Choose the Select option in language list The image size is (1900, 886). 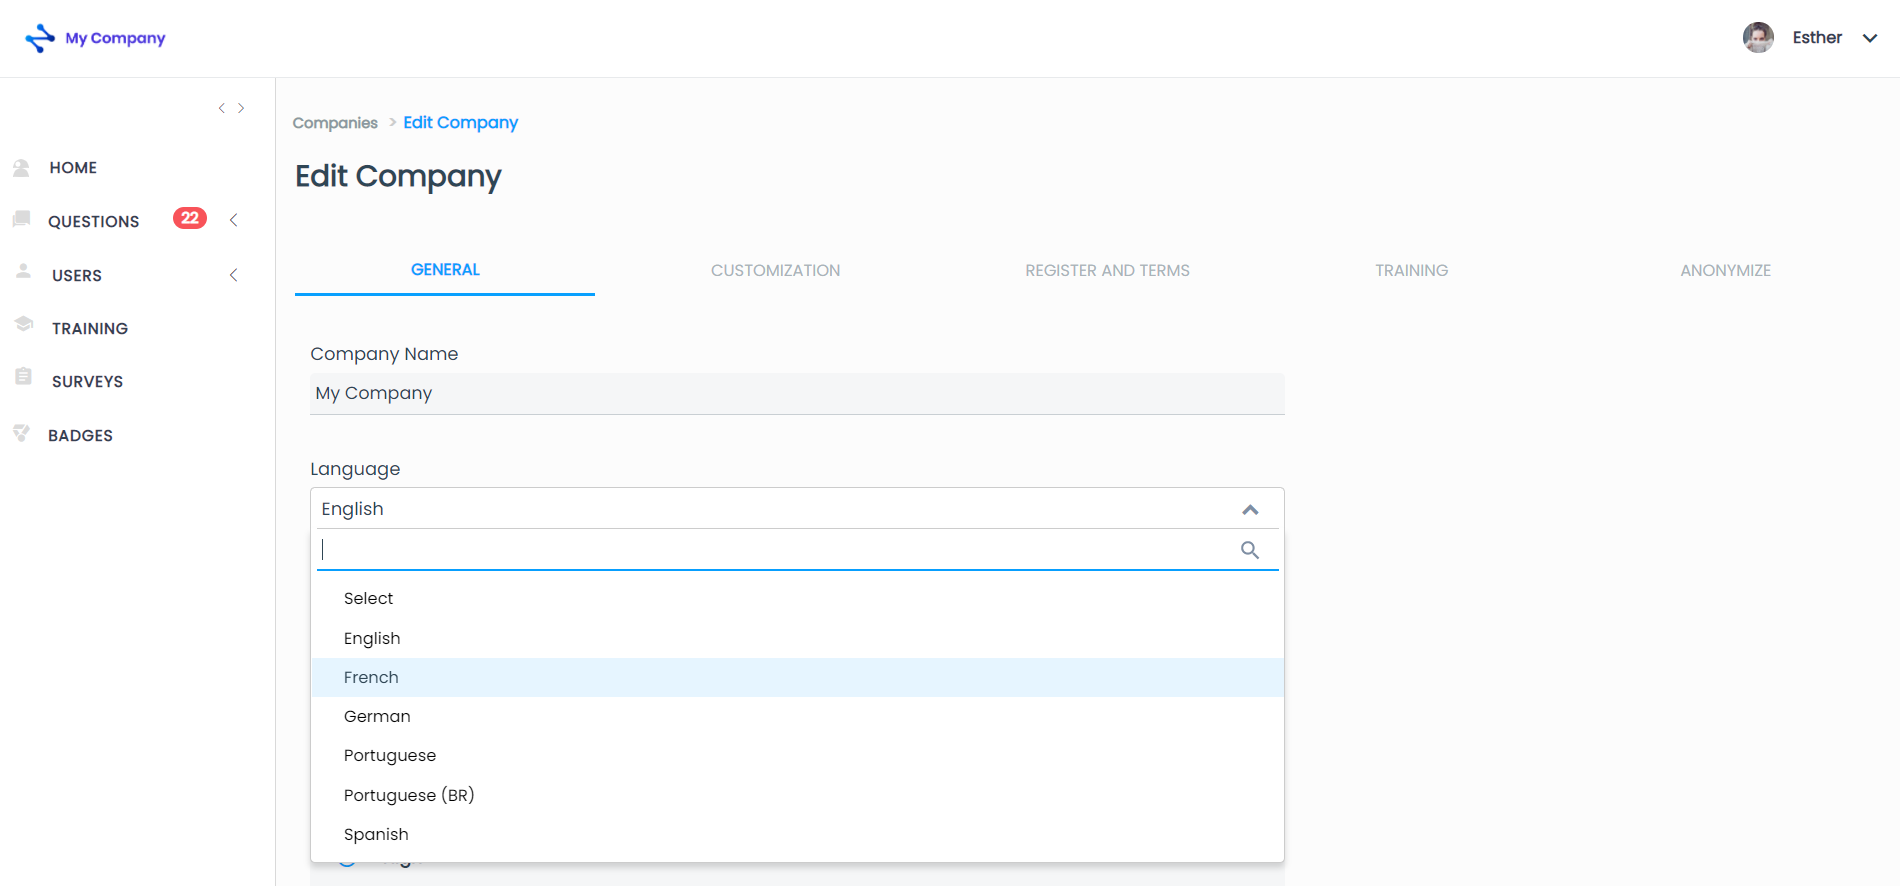tap(797, 598)
